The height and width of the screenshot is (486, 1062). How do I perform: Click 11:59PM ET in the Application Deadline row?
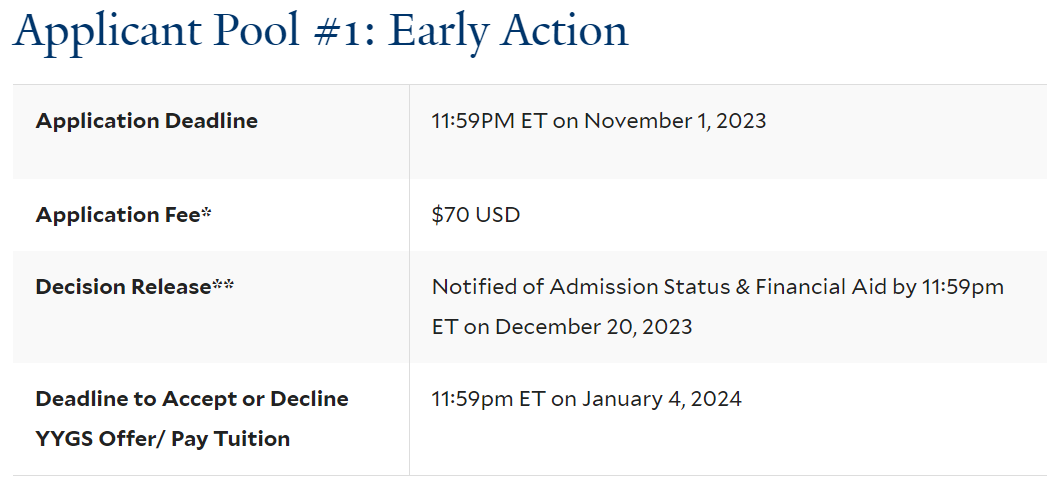(488, 121)
